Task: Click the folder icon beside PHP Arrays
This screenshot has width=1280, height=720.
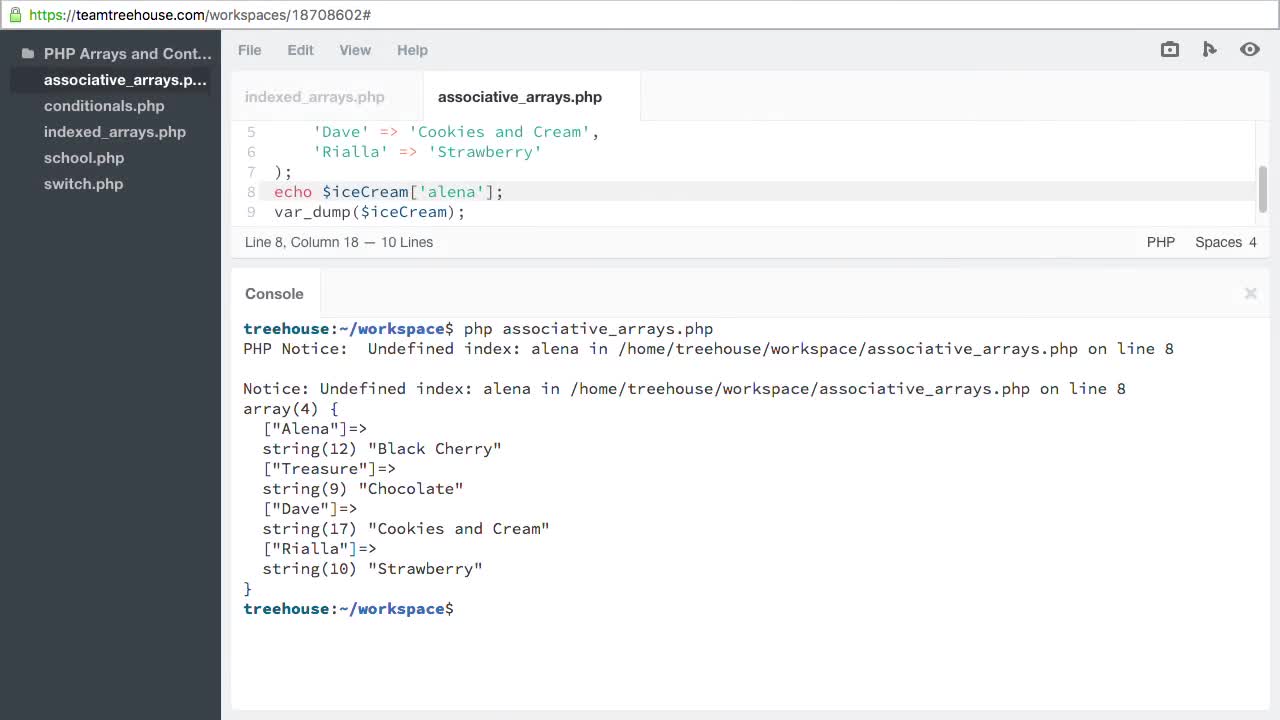Action: (x=28, y=54)
